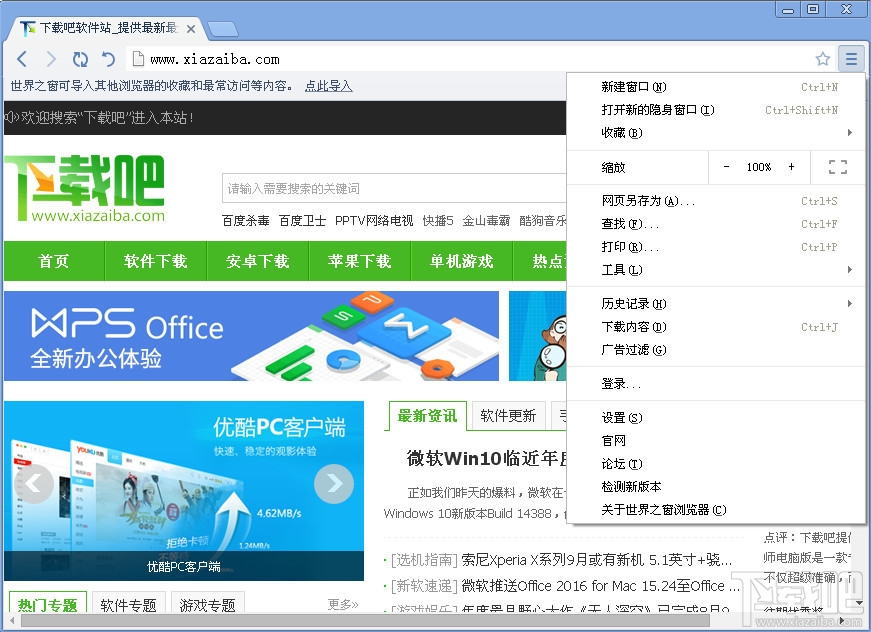Image resolution: width=871 pixels, height=632 pixels.
Task: Expand the 收藏(B) submenu
Action: (715, 133)
